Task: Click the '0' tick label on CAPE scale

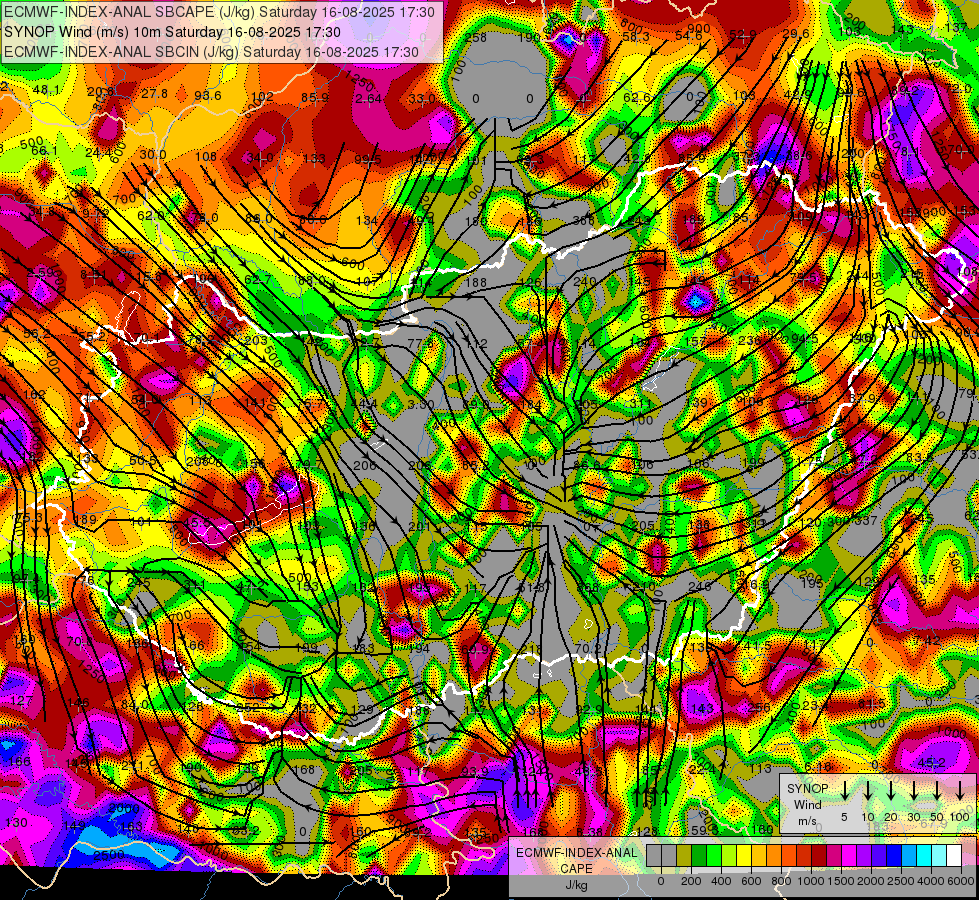Action: [661, 881]
